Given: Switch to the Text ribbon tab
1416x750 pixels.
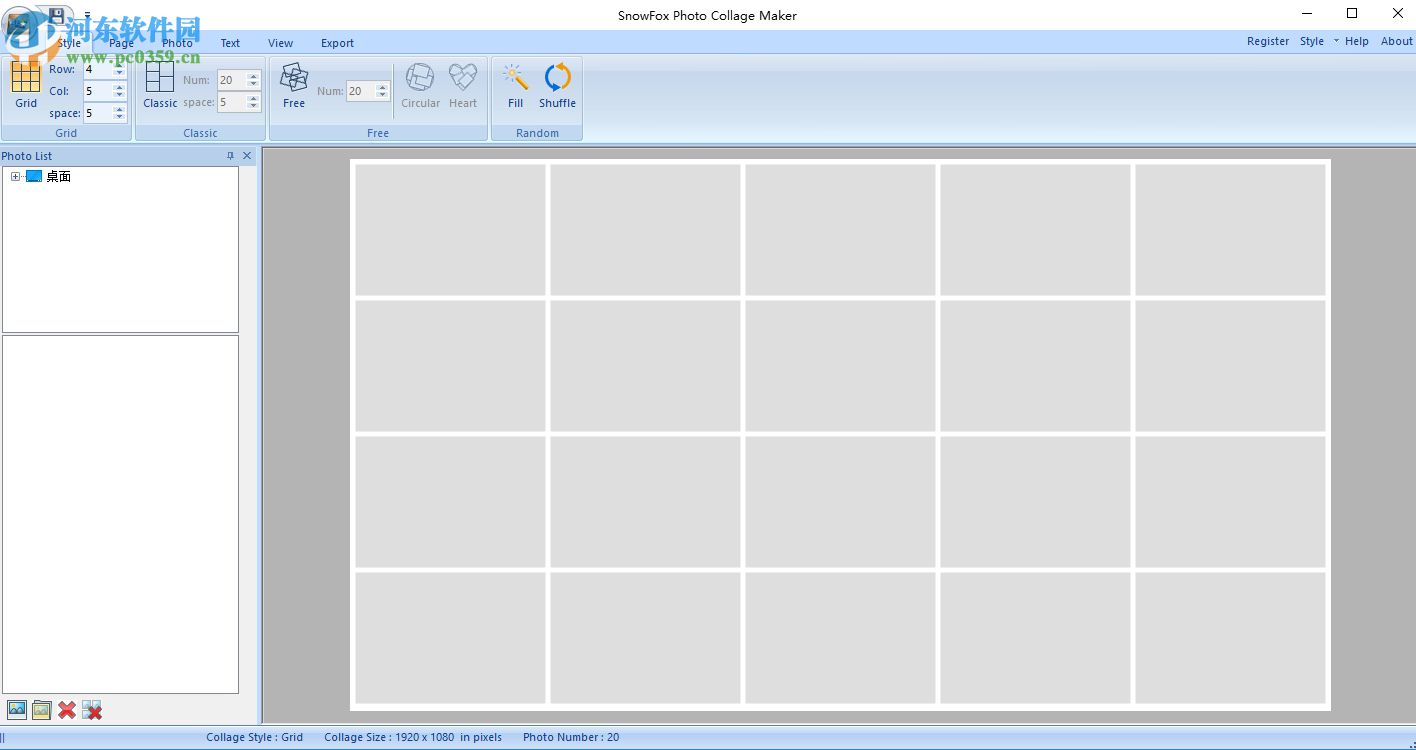Looking at the screenshot, I should [230, 43].
